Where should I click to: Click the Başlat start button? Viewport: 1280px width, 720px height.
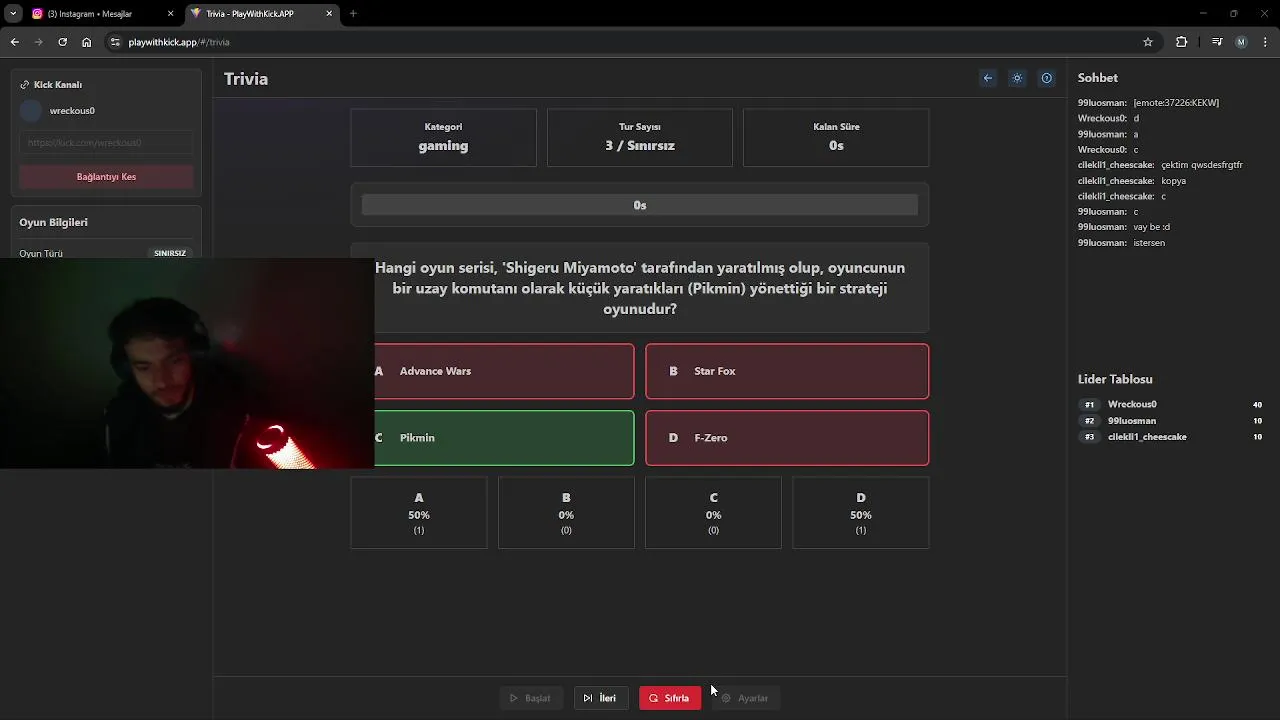pyautogui.click(x=531, y=698)
